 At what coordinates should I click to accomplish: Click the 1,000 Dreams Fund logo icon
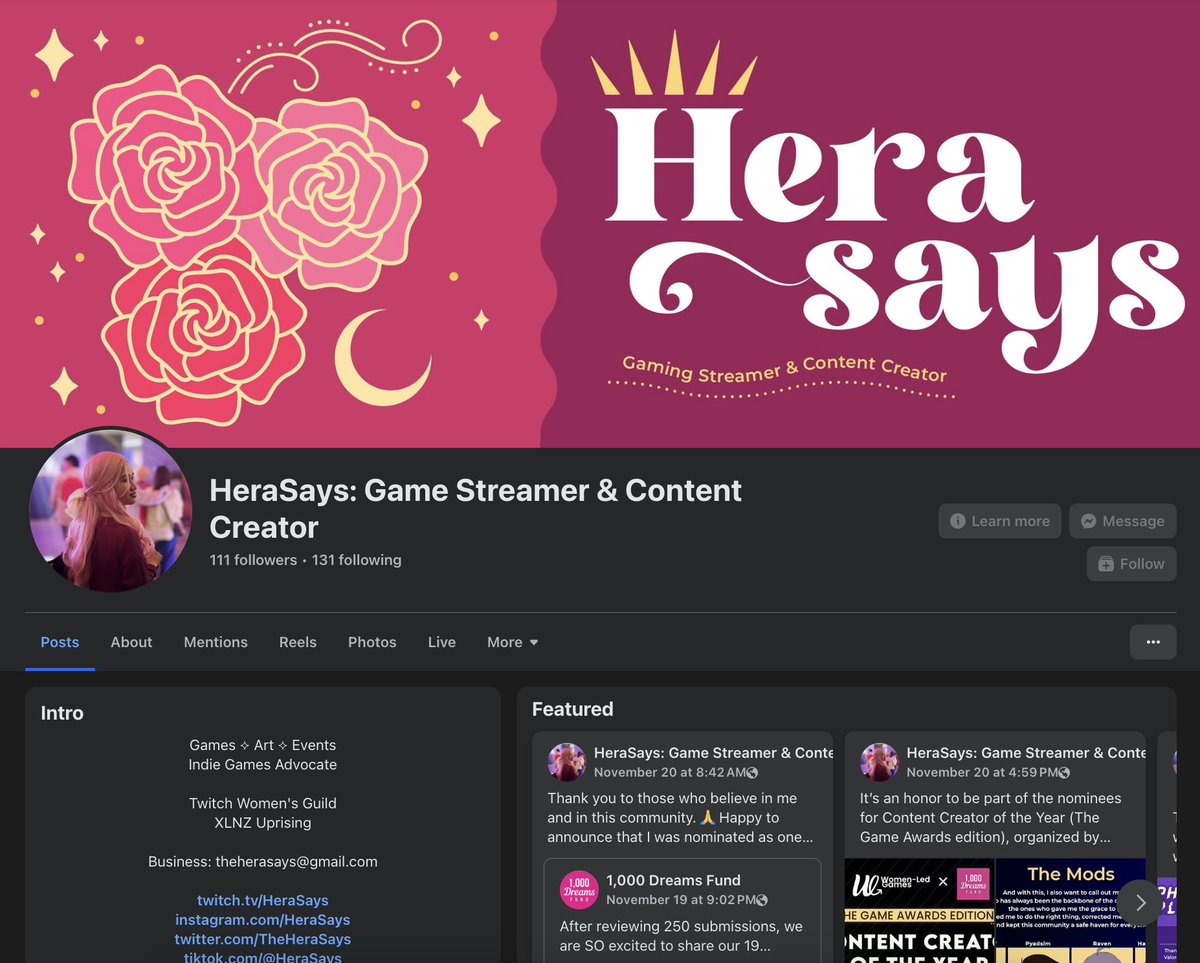[579, 890]
